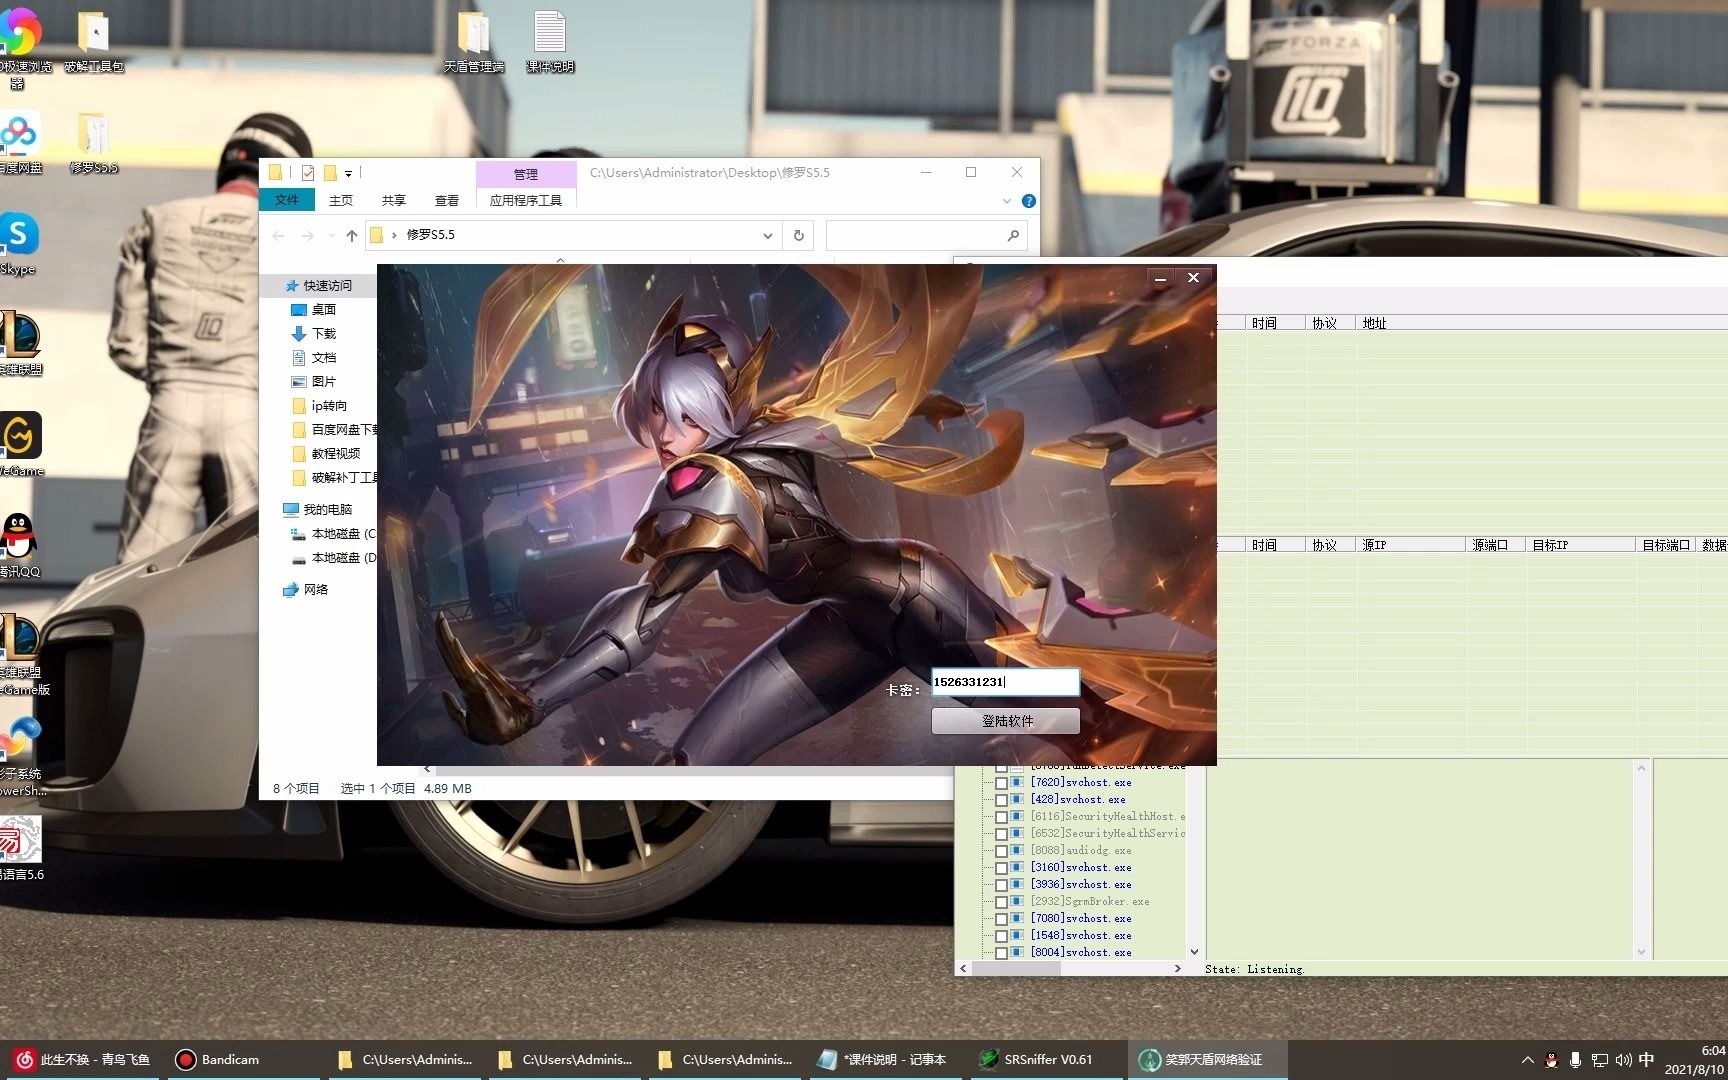Open the 破解工具包 desktop folder

[94, 42]
